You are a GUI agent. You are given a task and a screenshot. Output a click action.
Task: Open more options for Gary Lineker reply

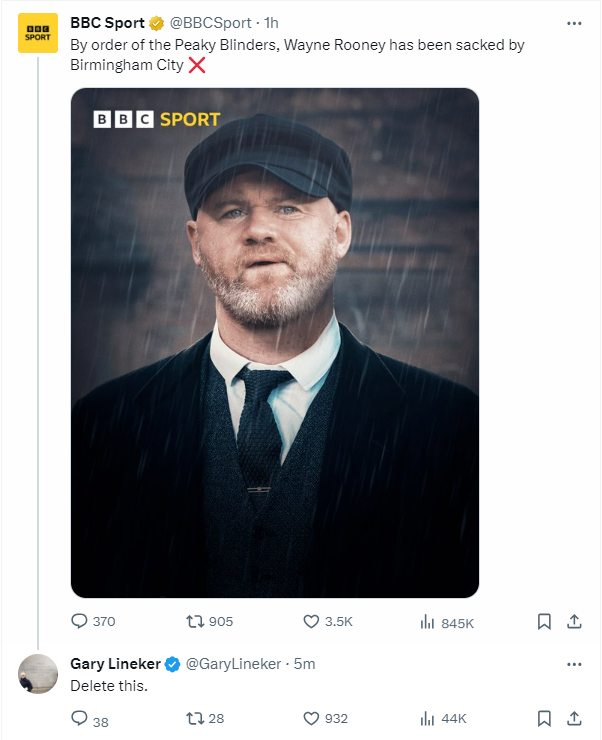click(573, 664)
